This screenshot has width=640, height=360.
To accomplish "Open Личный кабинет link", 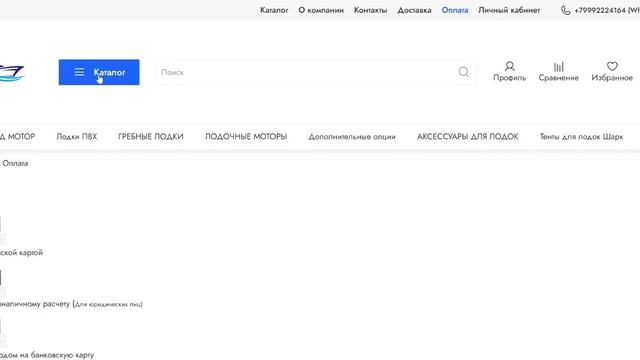I will (x=509, y=10).
